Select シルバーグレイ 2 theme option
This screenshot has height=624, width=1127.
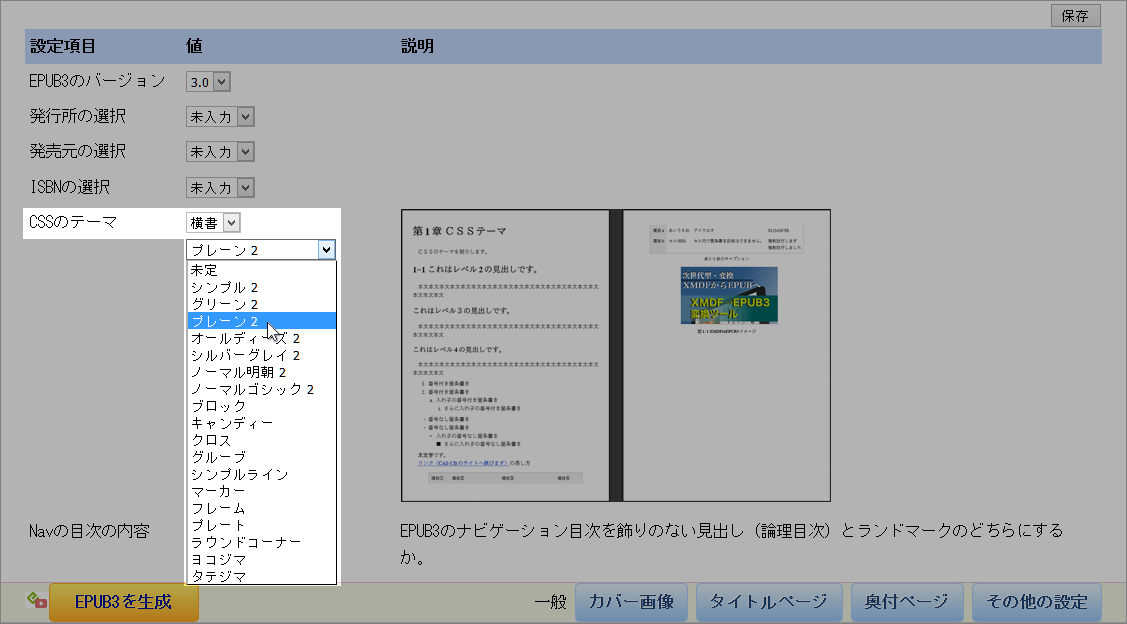coord(261,355)
